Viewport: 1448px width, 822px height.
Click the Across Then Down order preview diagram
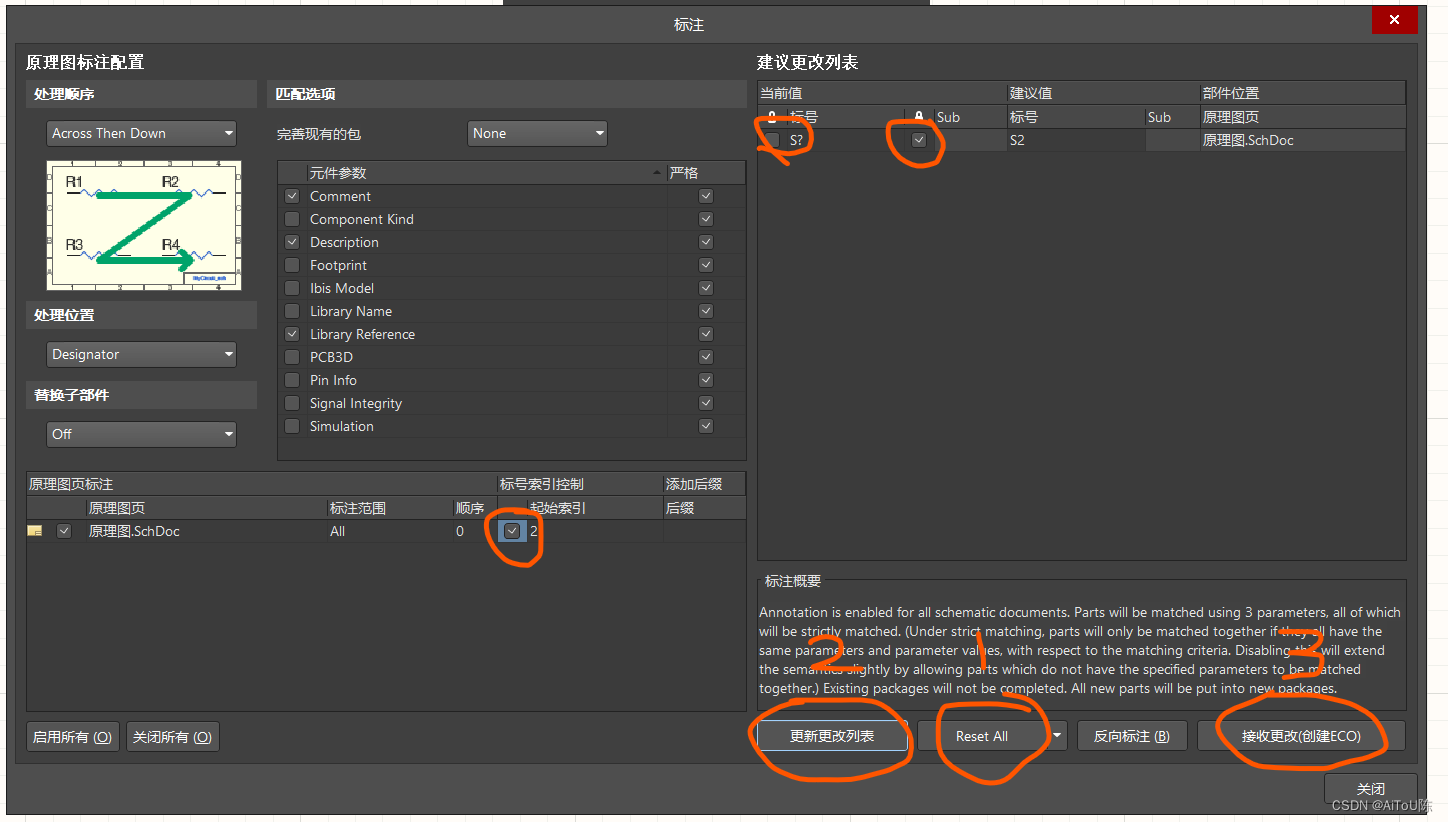point(143,225)
